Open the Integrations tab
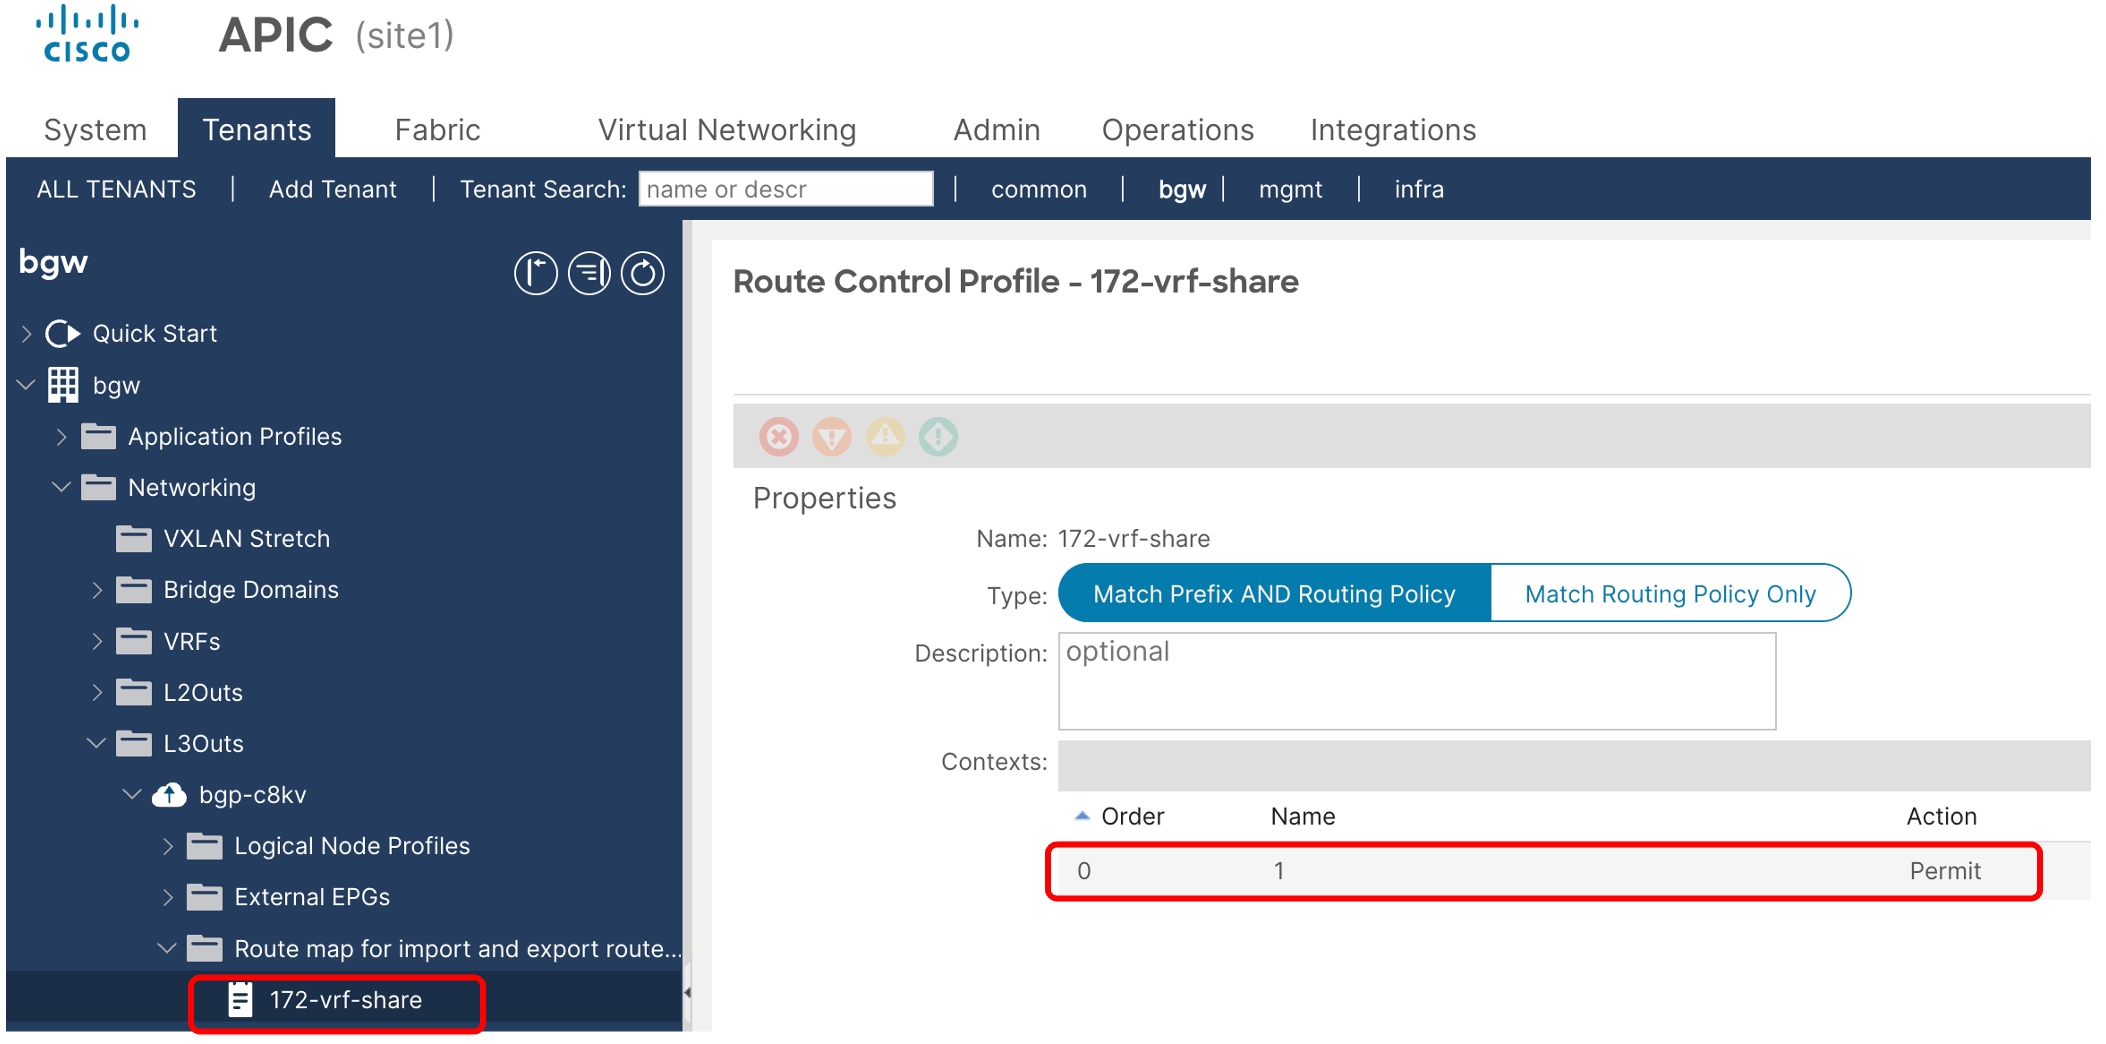The width and height of the screenshot is (2106, 1044). click(1393, 130)
